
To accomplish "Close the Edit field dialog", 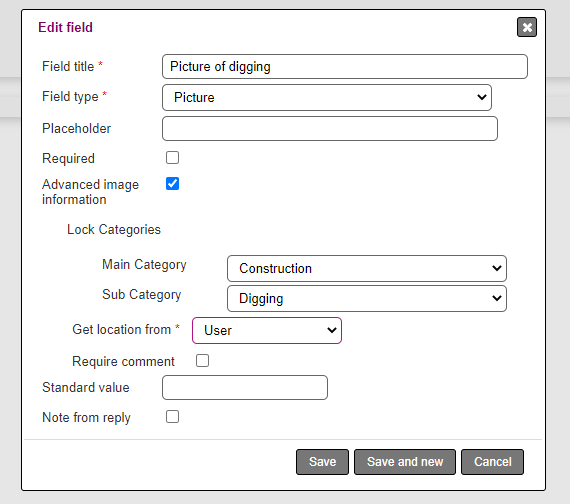I will (x=527, y=27).
